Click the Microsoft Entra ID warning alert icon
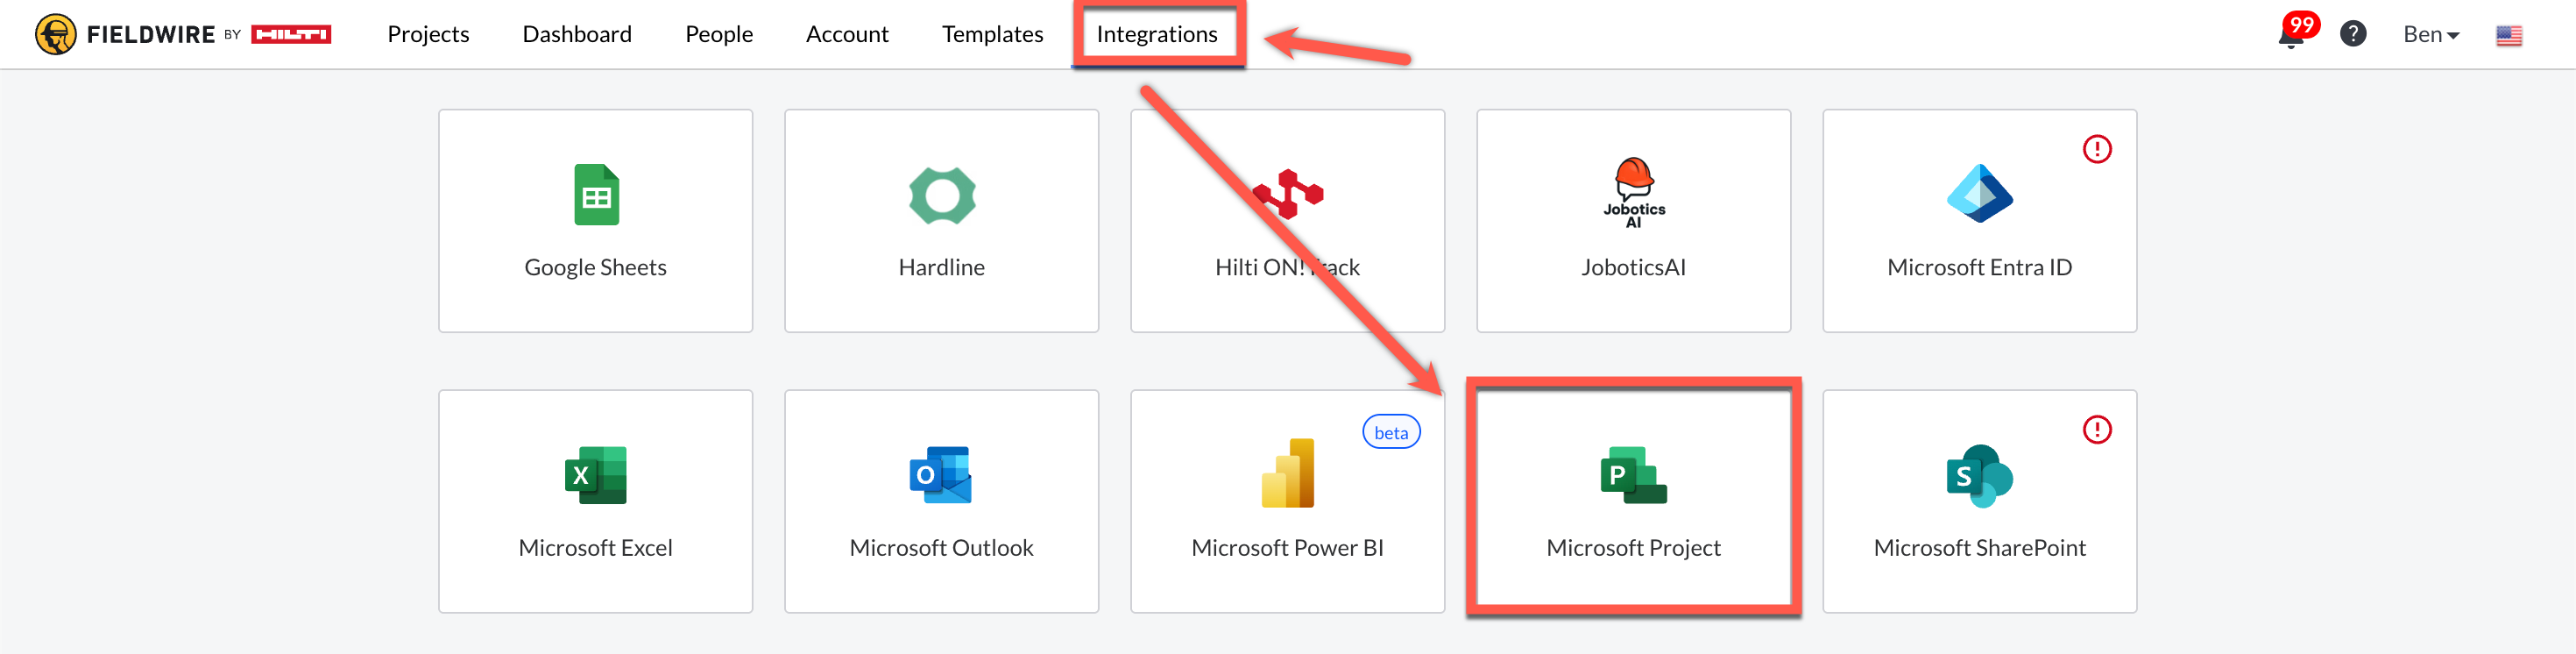This screenshot has height=654, width=2576. click(2096, 149)
